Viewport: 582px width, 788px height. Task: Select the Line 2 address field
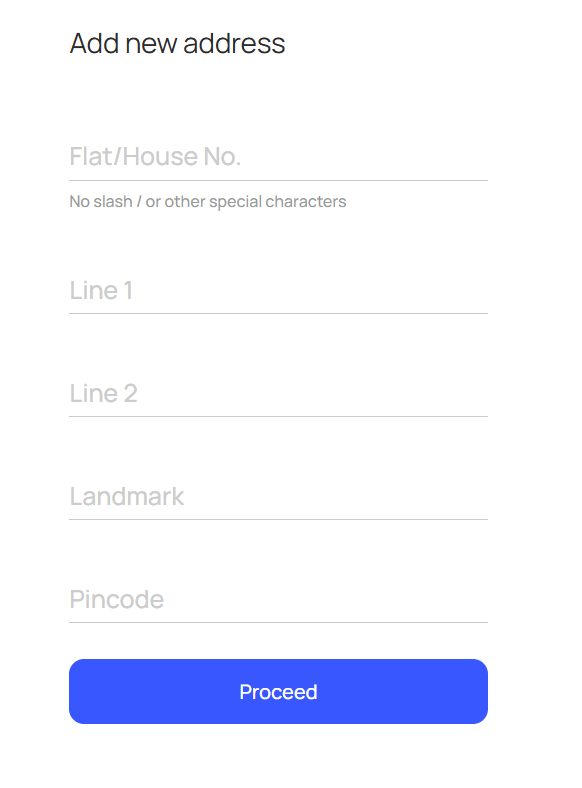pos(278,393)
